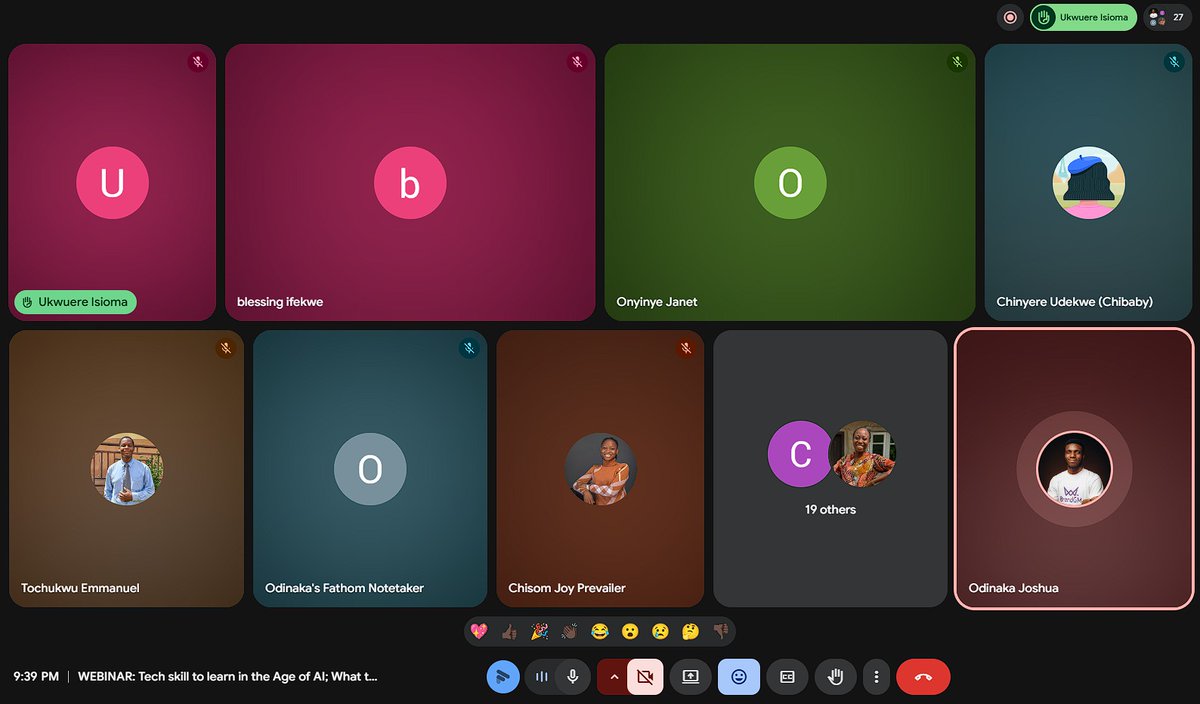Click "Odinaka's Fathom Notetaker" name label
Viewport: 1200px width, 704px height.
(x=344, y=588)
